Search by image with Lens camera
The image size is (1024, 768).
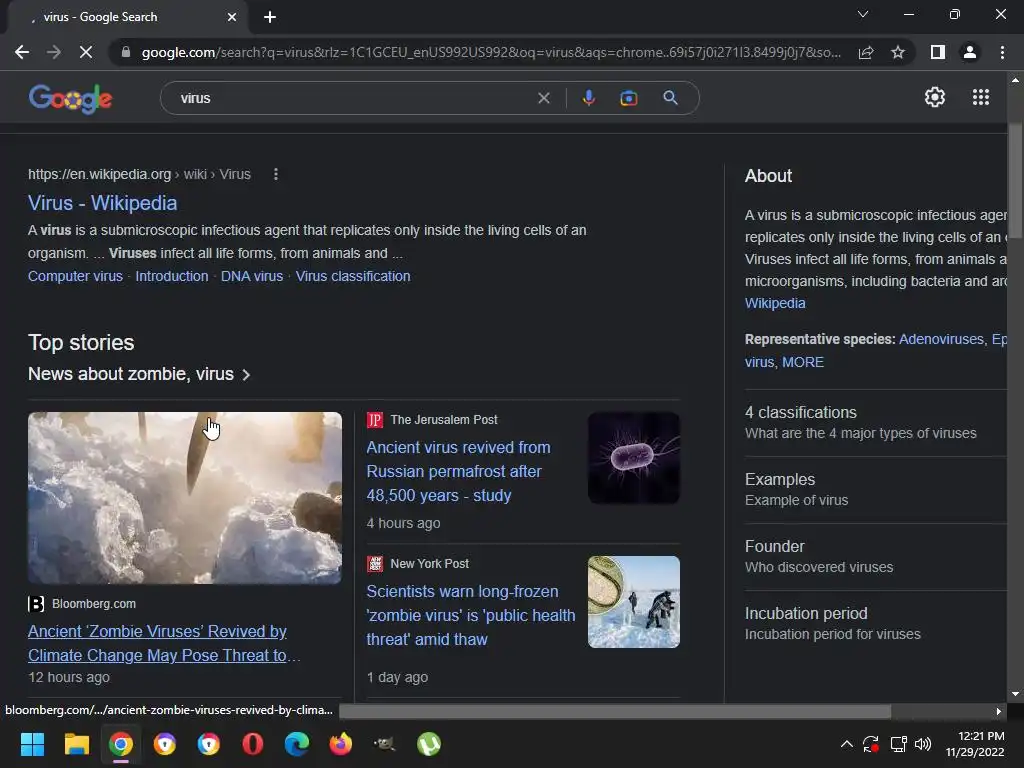[x=628, y=98]
